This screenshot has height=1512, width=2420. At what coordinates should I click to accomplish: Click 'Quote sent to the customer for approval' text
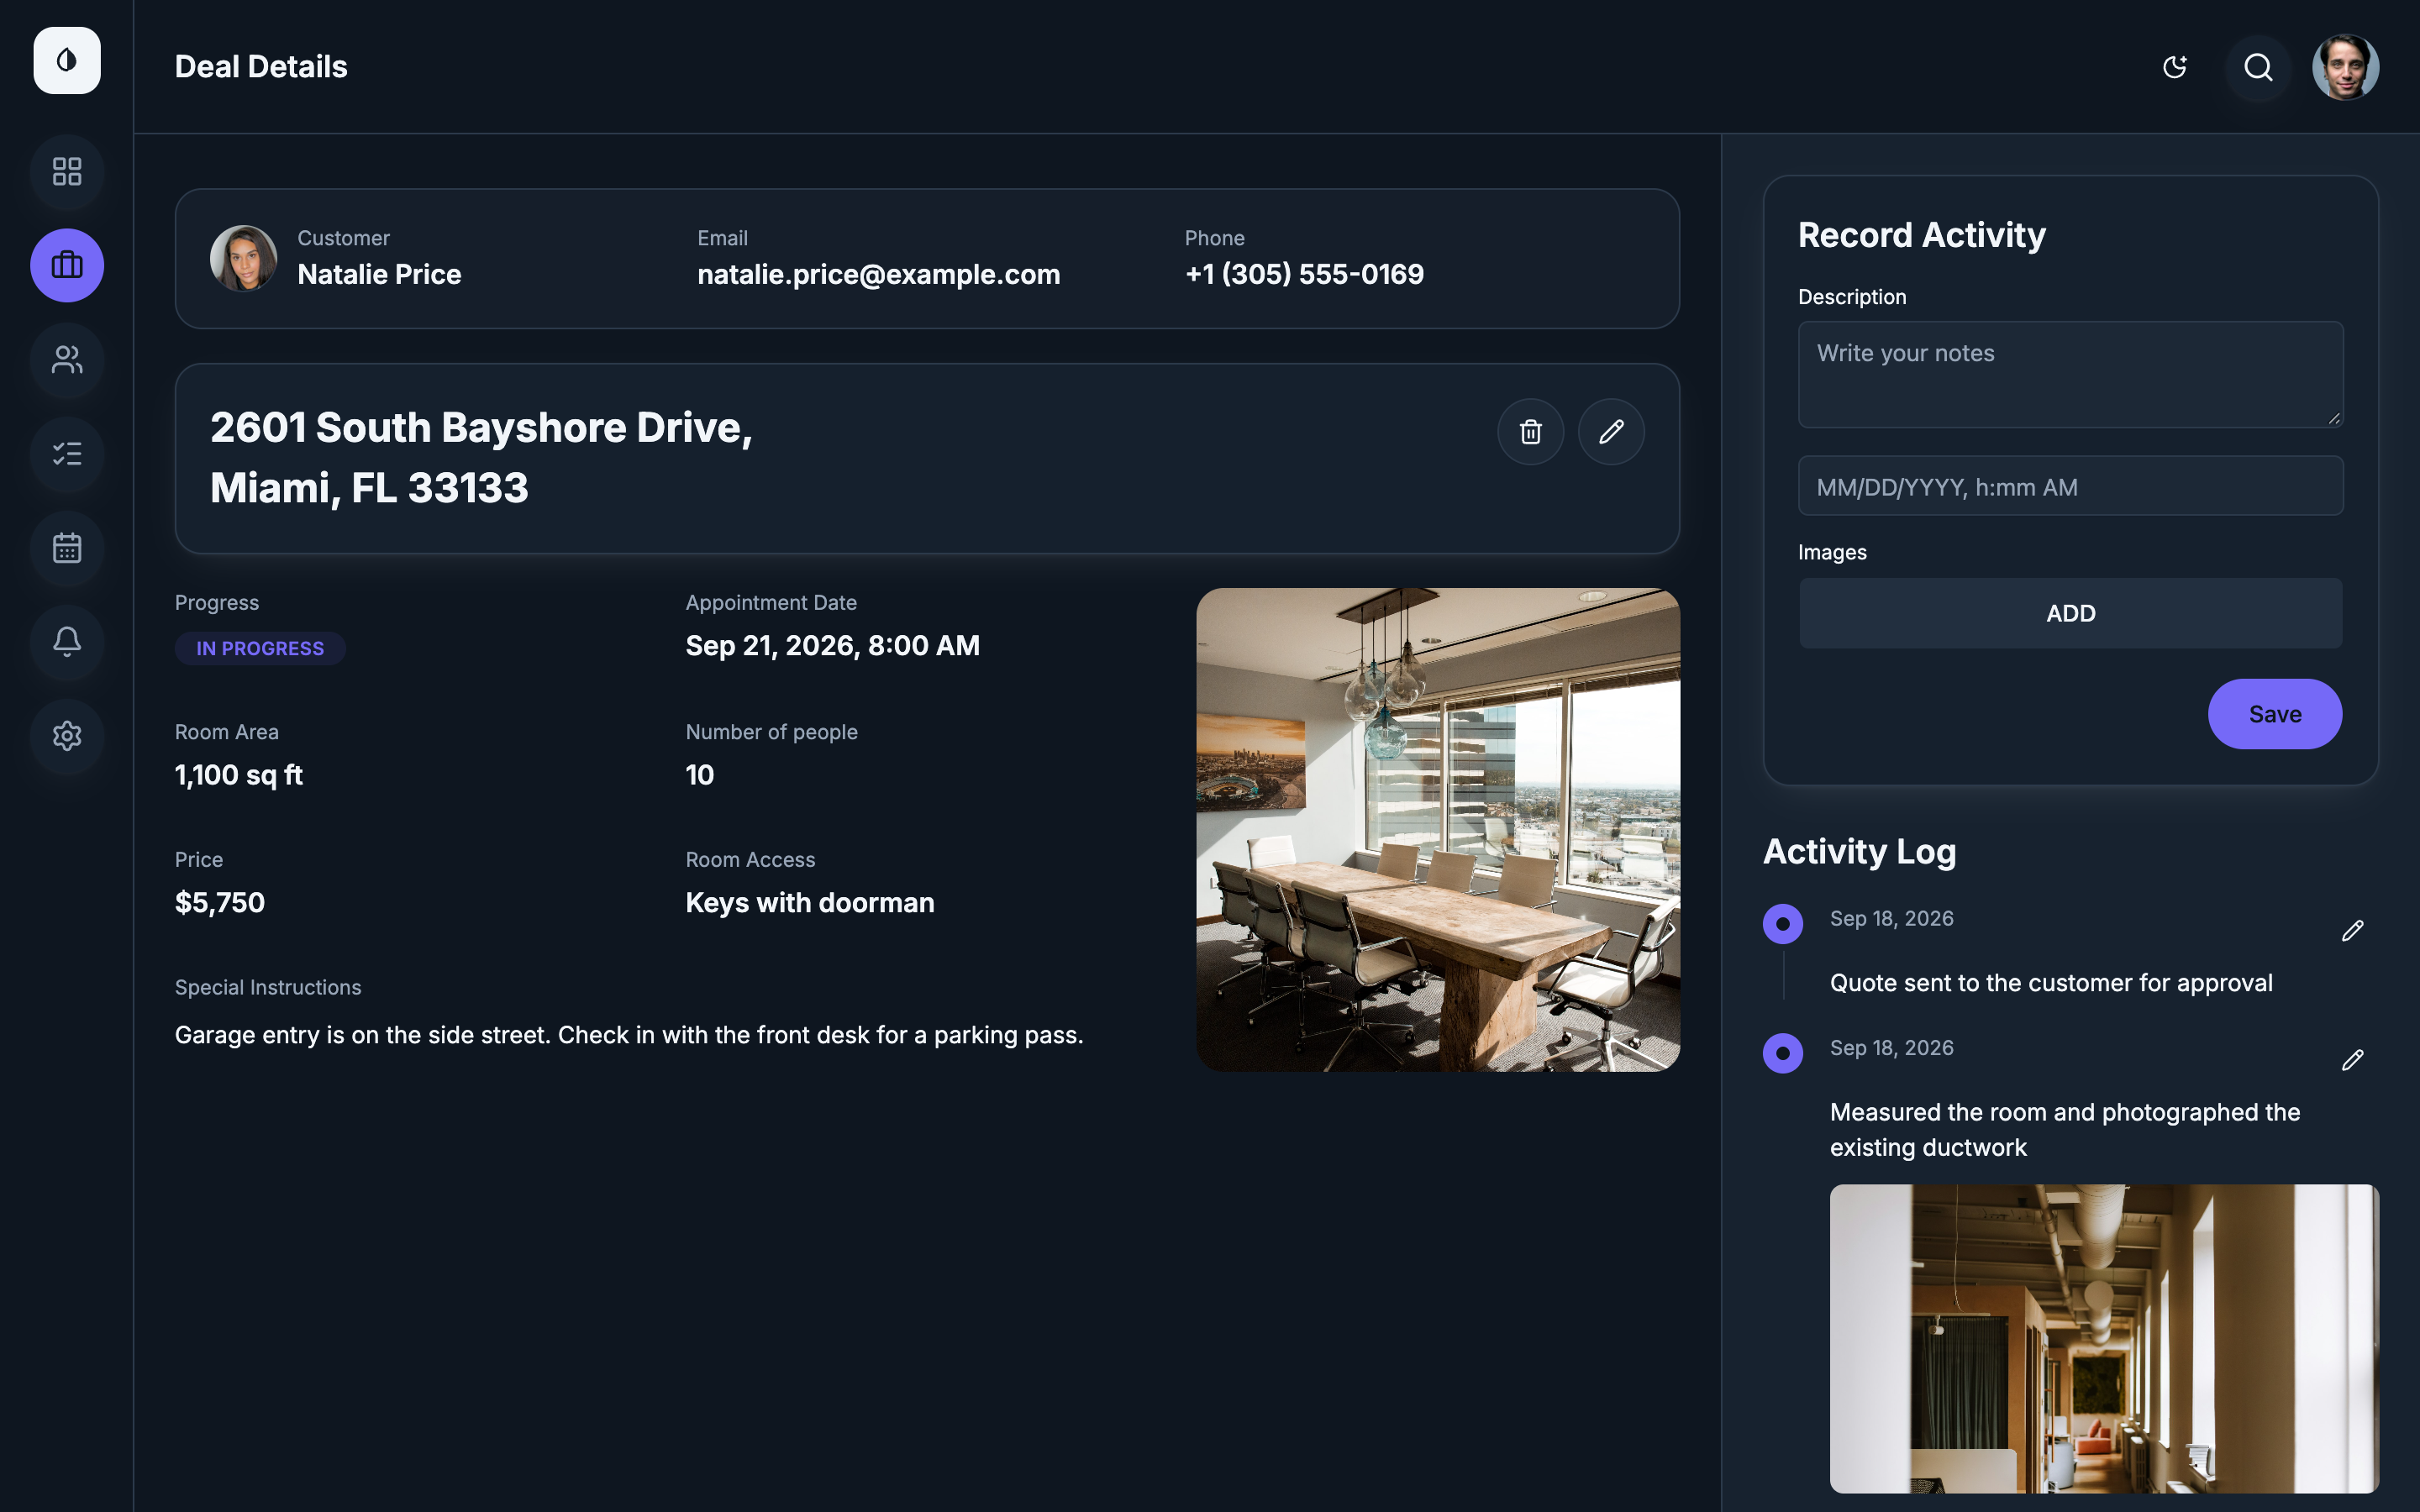pyautogui.click(x=2051, y=983)
